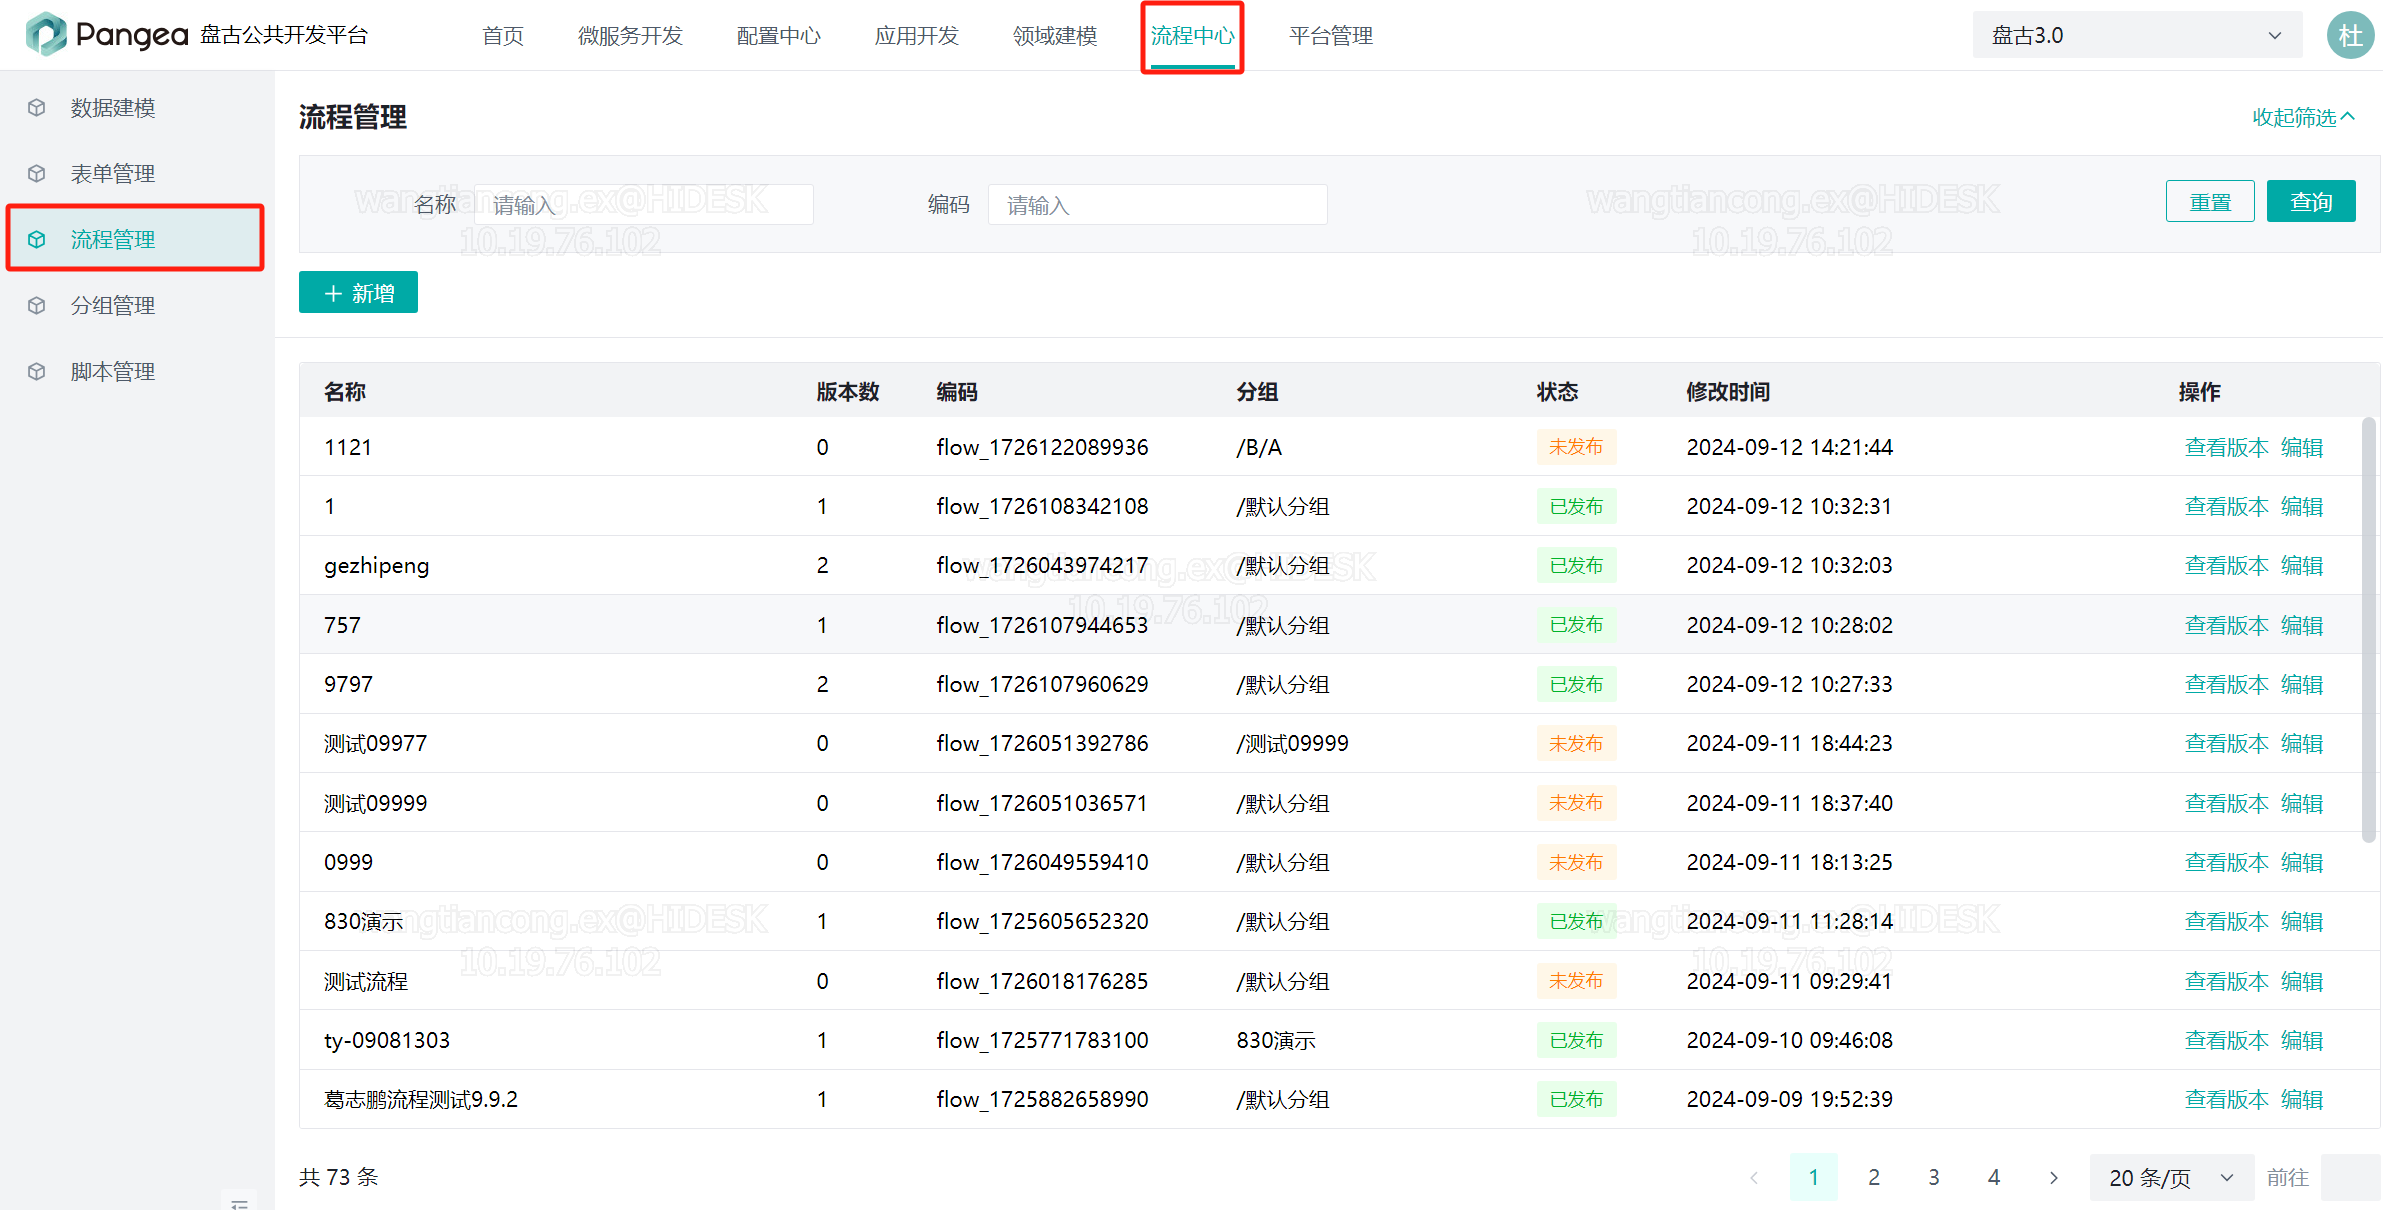2383x1210 pixels.
Task: Open the 20 条/页 page size dropdown
Action: pos(2171,1177)
